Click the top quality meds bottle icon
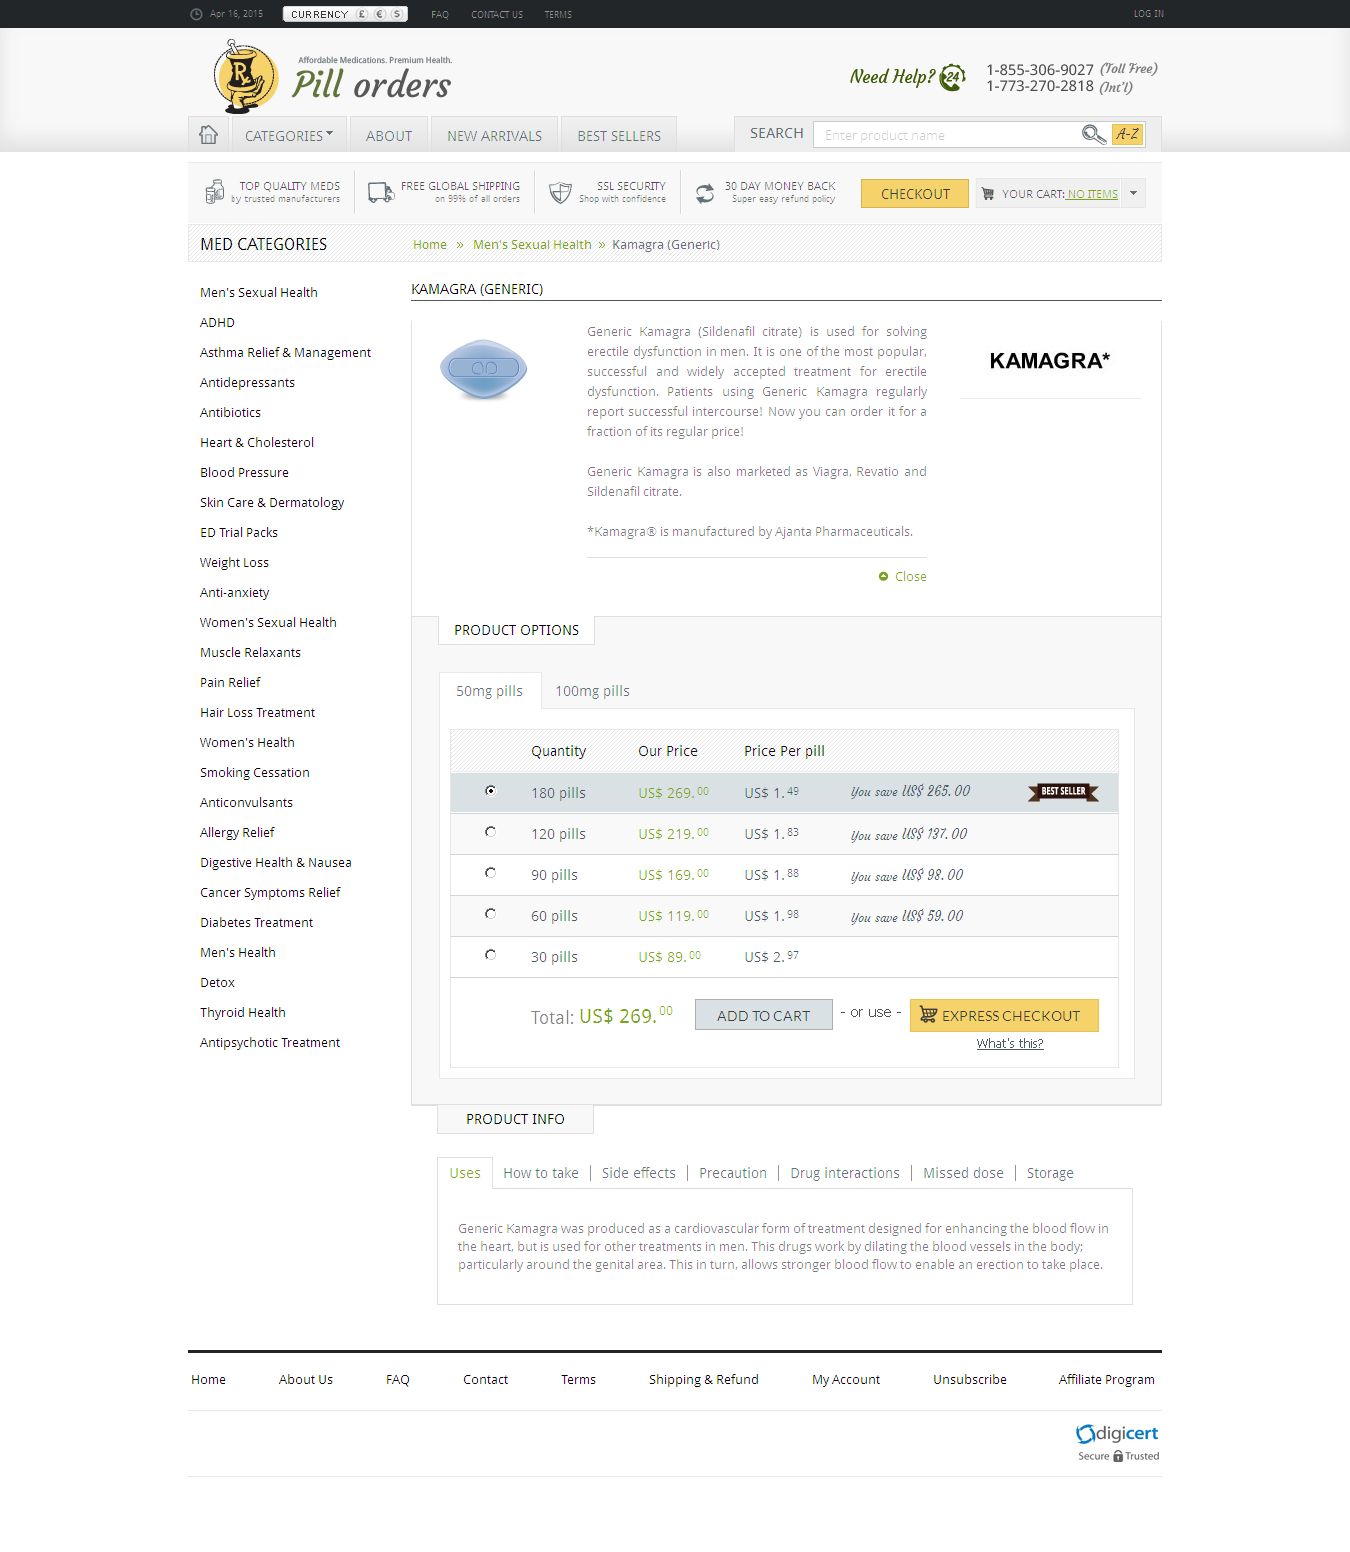Viewport: 1350px width, 1552px height. (214, 191)
